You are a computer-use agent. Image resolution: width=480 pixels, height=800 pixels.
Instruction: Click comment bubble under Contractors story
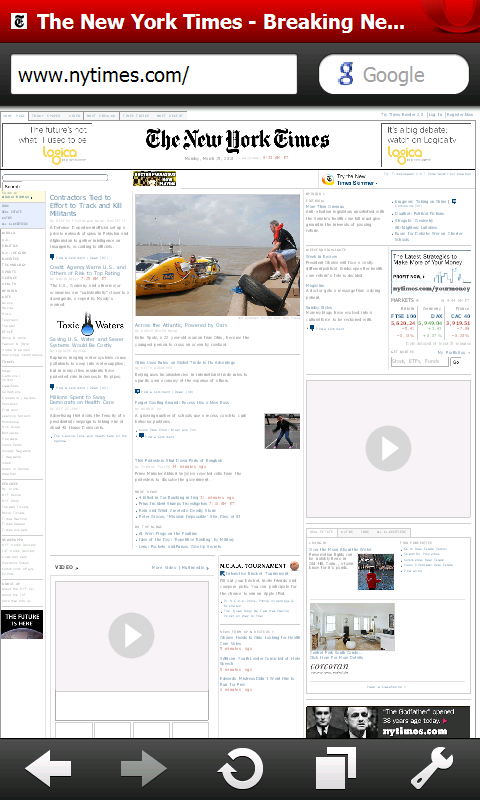pos(52,258)
